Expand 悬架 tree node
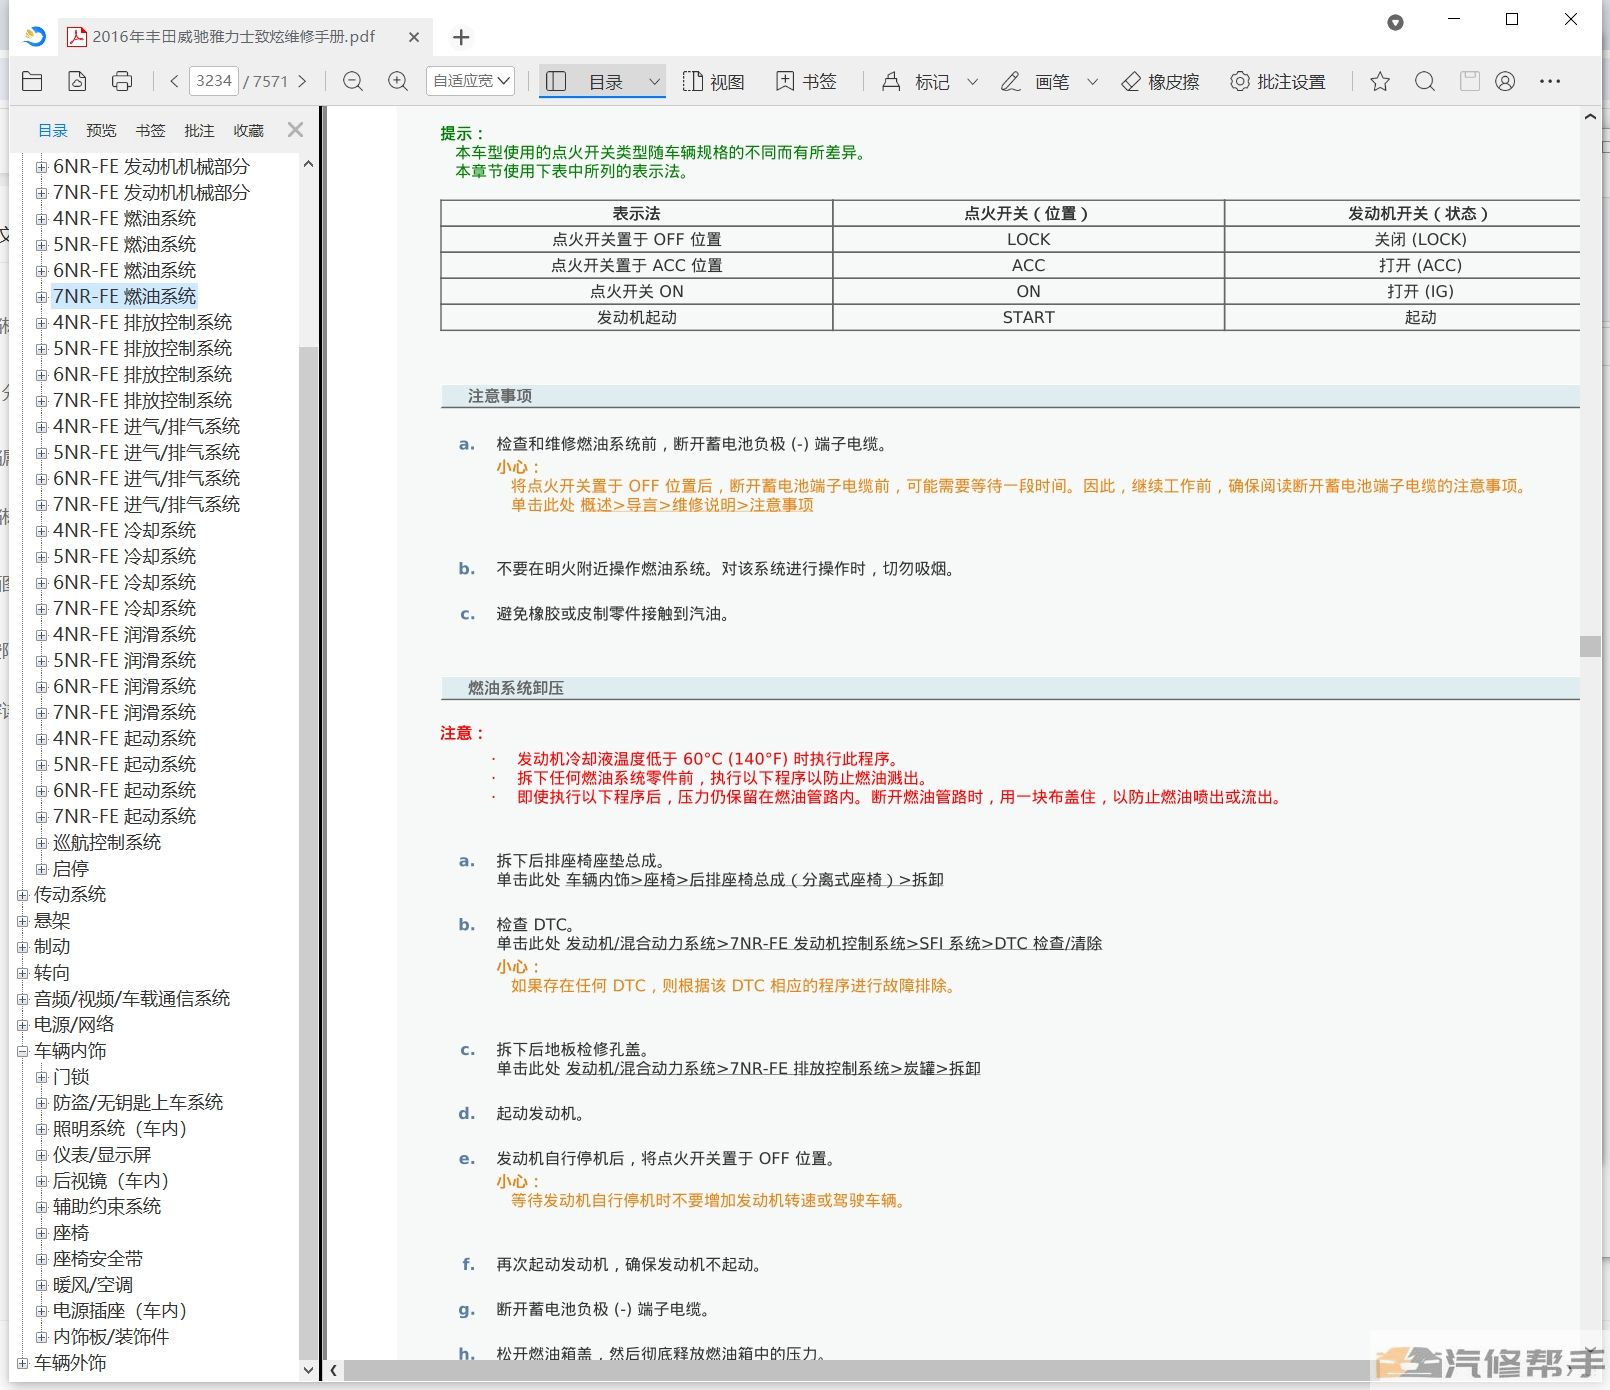Screen dimensions: 1610x1390 [22, 921]
